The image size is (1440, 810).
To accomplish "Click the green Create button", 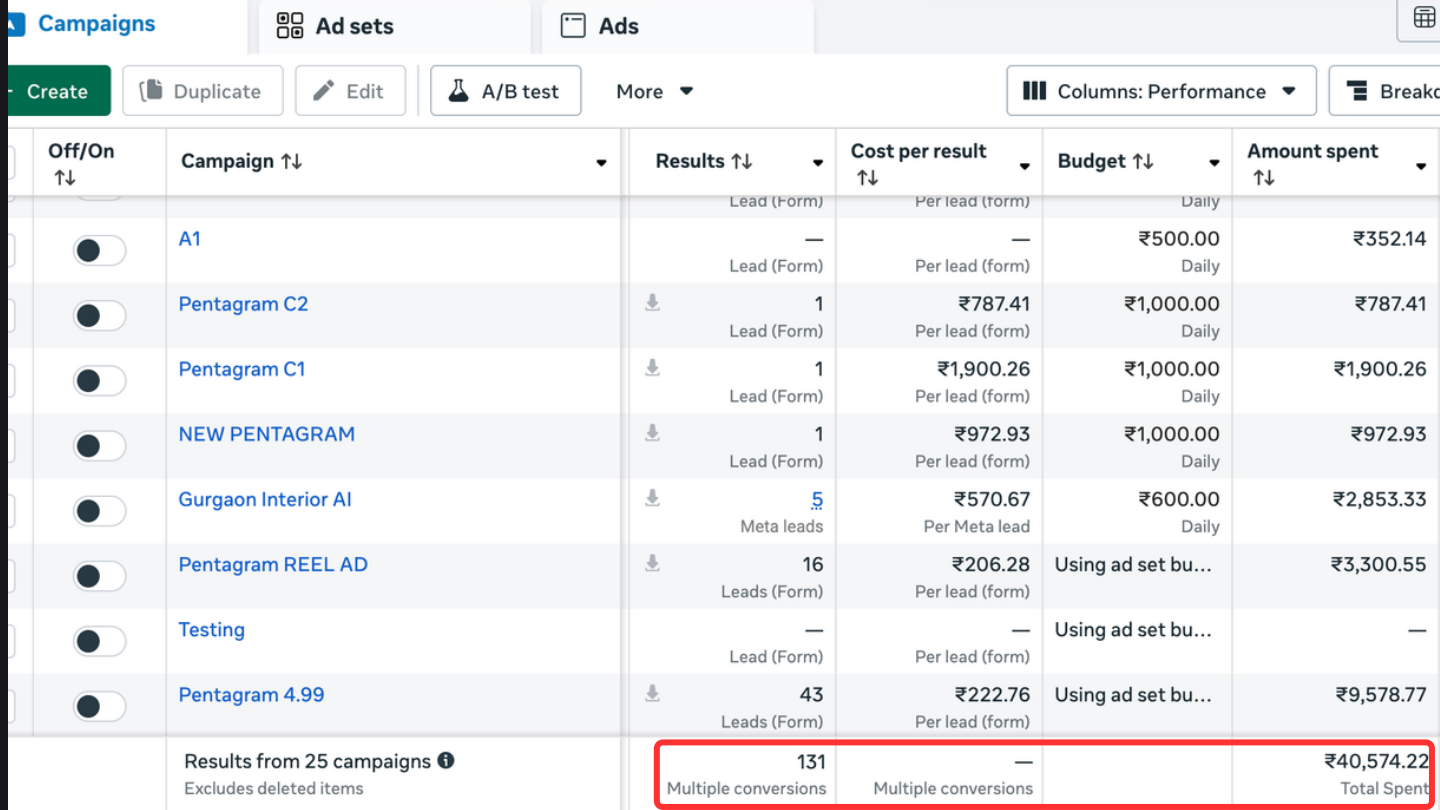I will click(58, 91).
